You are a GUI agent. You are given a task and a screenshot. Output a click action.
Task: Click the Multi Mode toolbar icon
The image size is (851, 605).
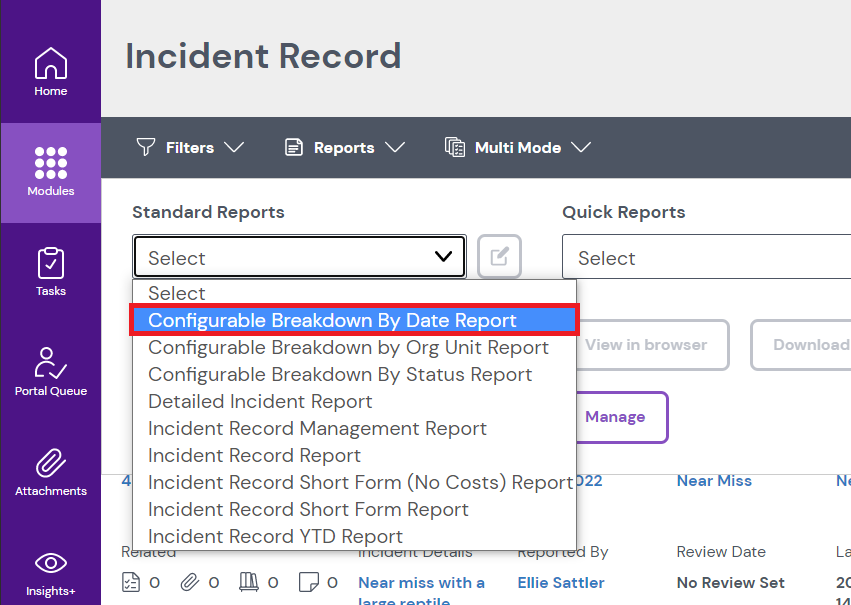455,147
